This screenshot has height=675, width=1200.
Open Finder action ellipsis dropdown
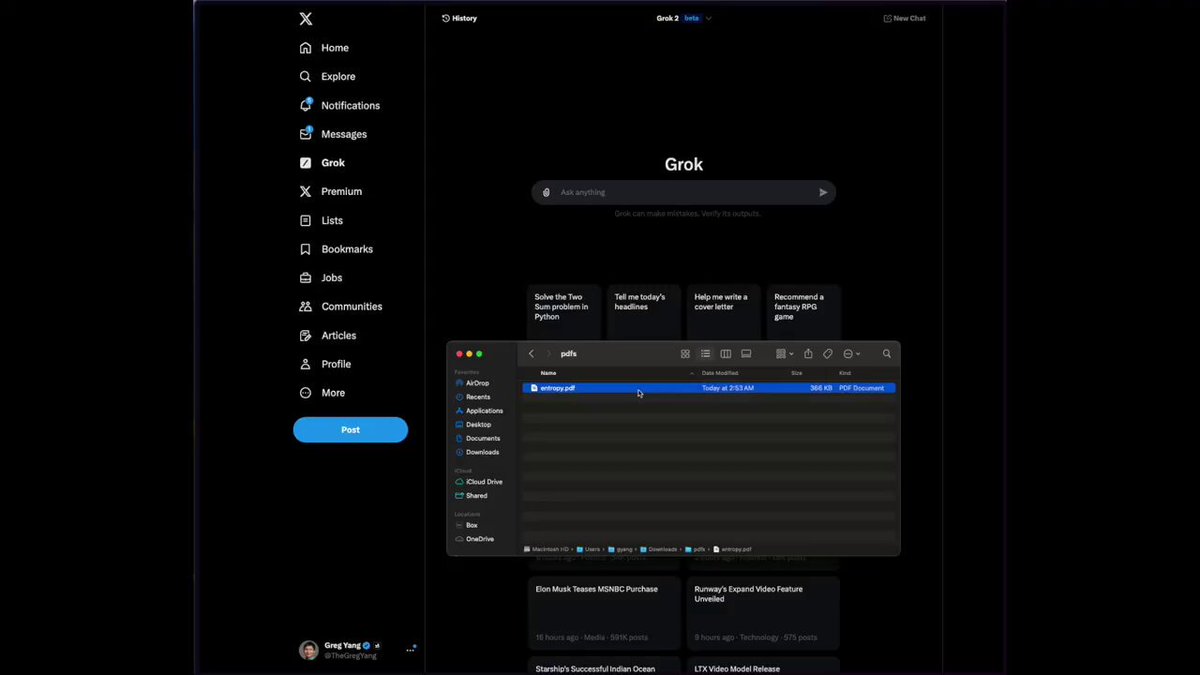pos(851,354)
